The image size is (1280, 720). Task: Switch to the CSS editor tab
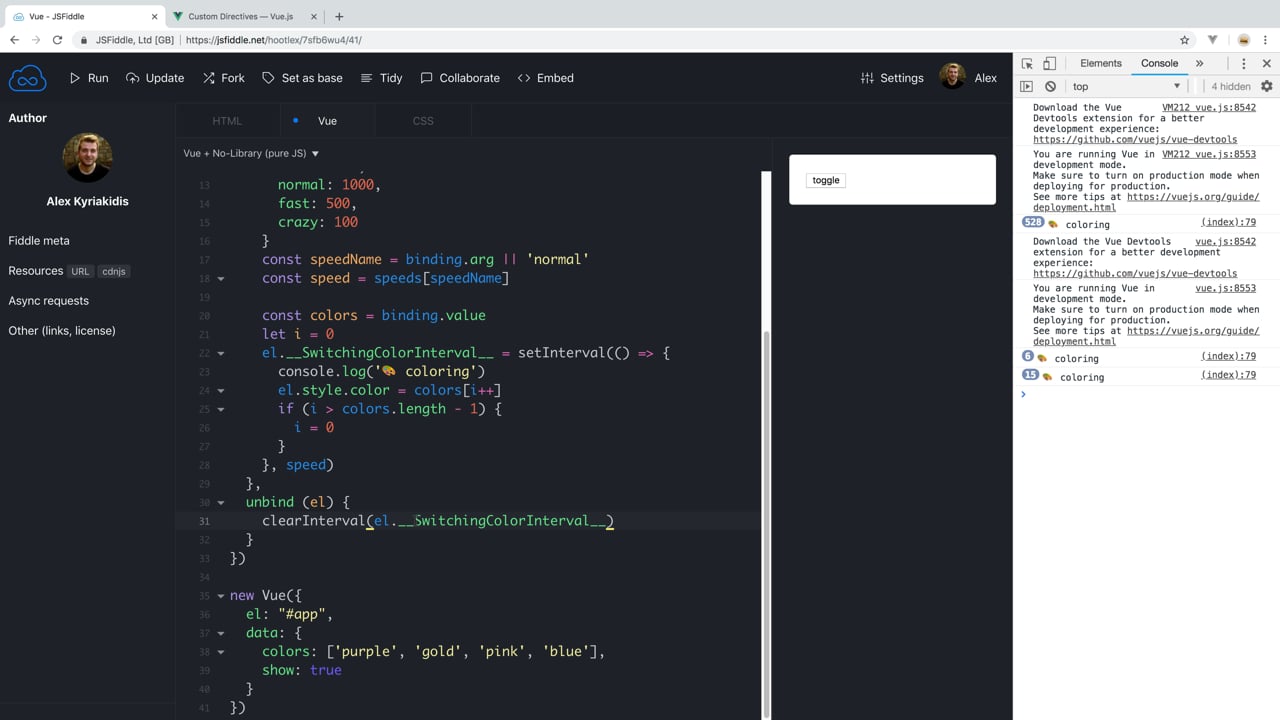click(x=423, y=121)
